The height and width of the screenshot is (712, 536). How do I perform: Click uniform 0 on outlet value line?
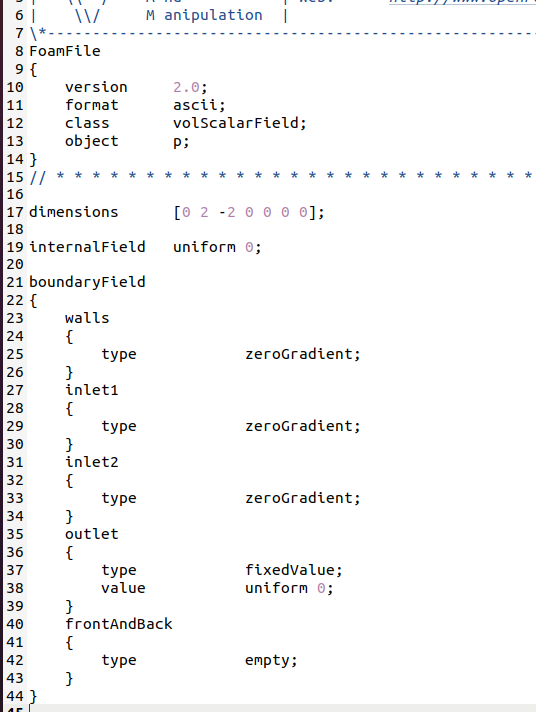pyautogui.click(x=285, y=588)
